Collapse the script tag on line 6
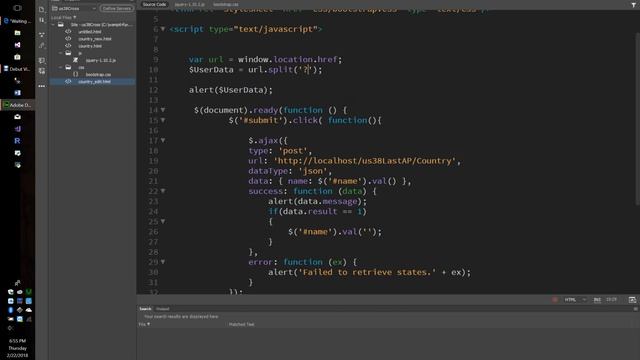 click(x=163, y=29)
